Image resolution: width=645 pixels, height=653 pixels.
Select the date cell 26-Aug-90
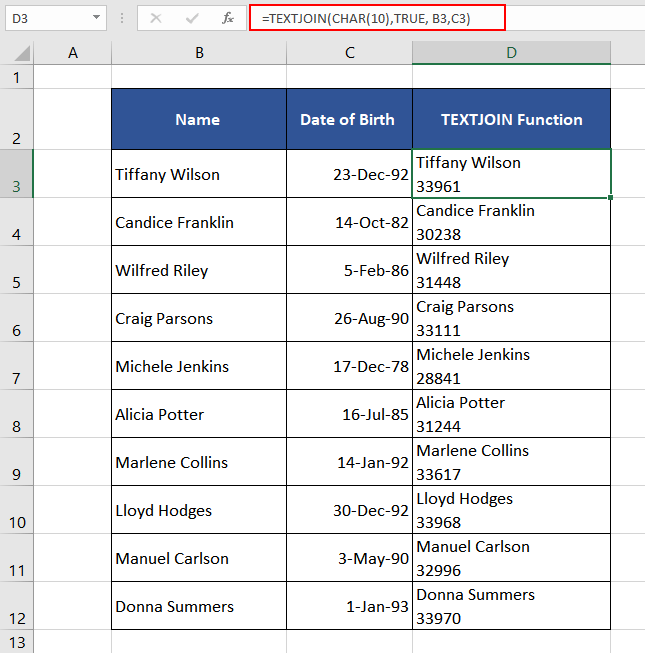tap(348, 318)
